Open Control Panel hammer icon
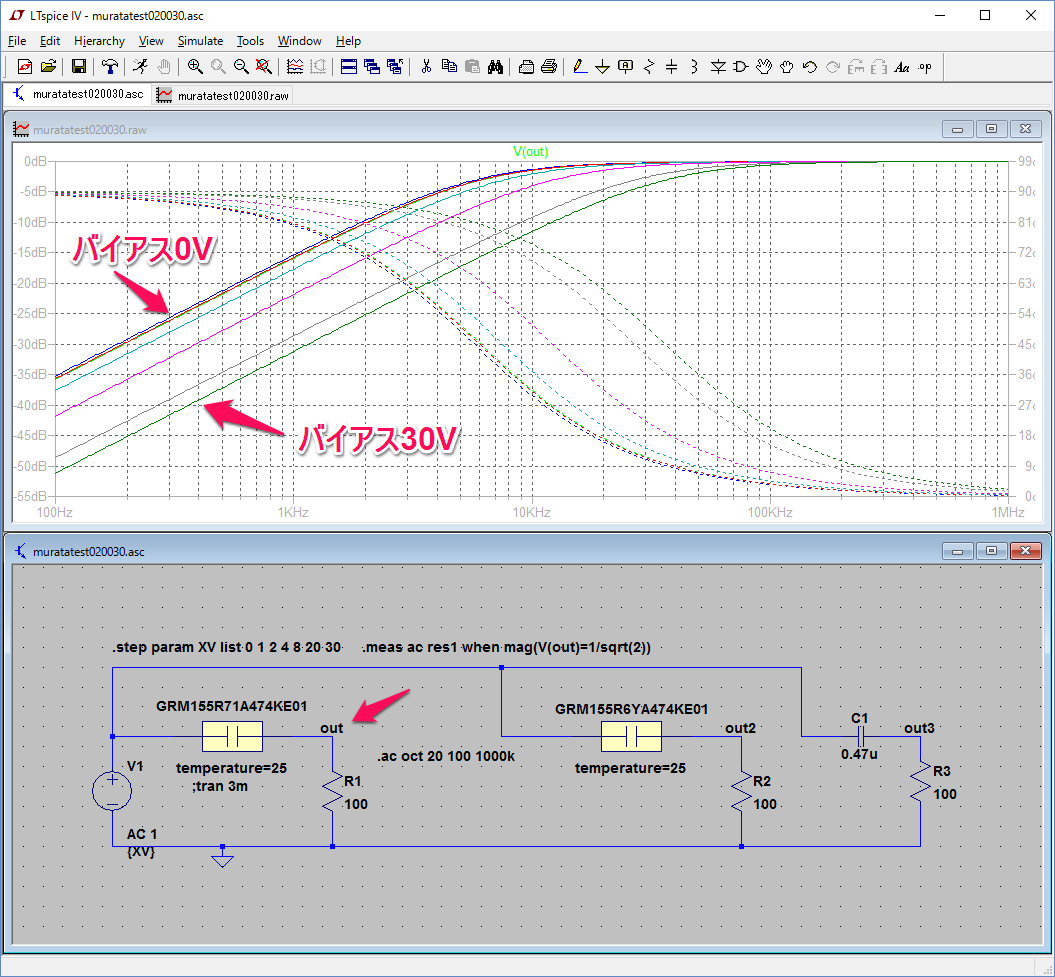1055x977 pixels. [x=109, y=67]
